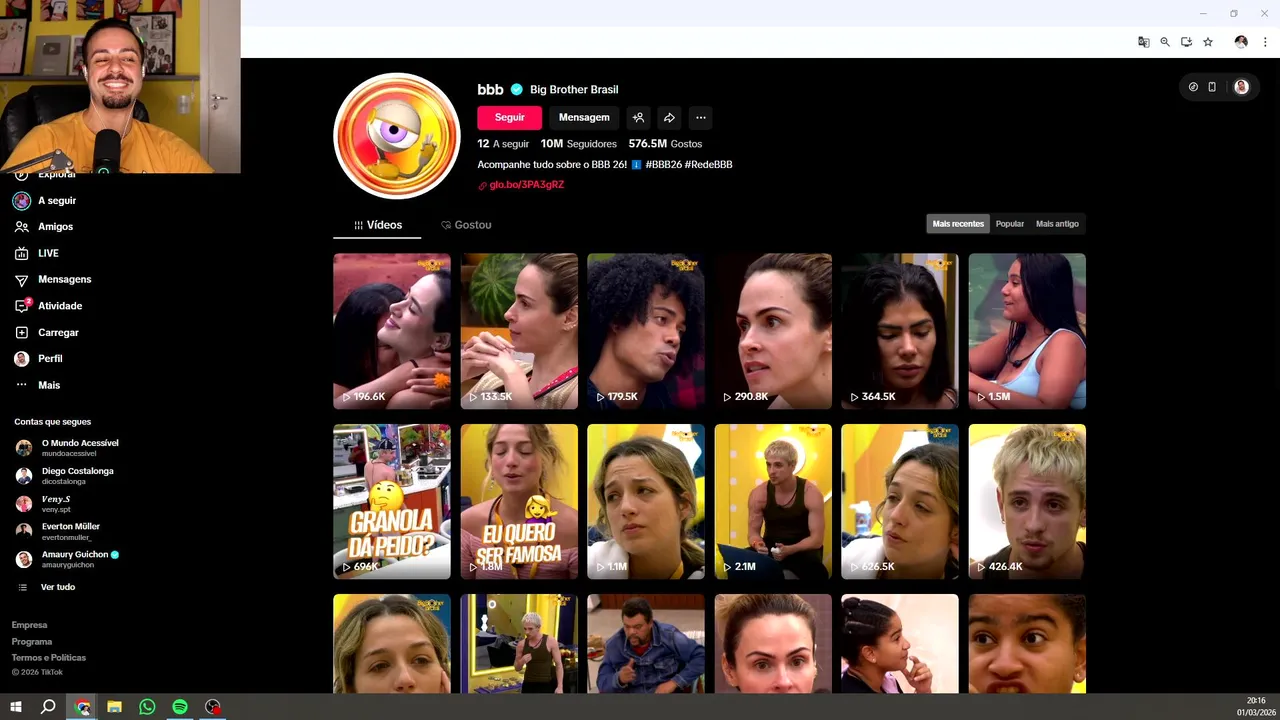Play the video with 2.1M views
Screen dimensions: 1280x720
pyautogui.click(x=773, y=501)
